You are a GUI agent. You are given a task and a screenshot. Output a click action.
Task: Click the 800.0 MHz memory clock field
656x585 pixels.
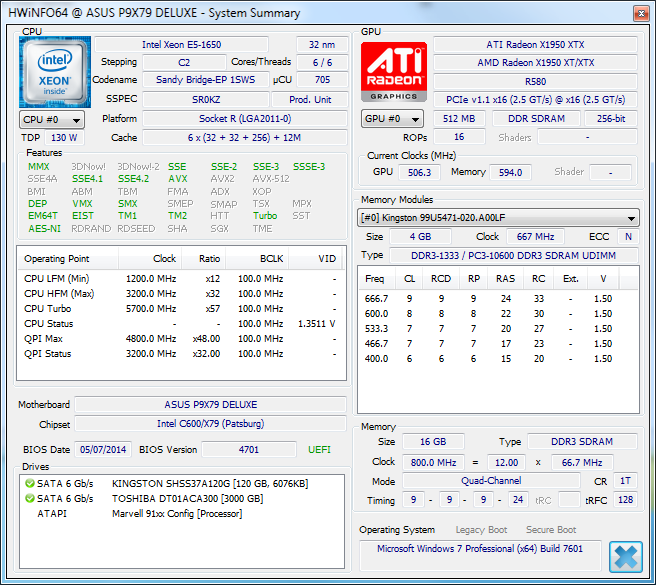433,463
